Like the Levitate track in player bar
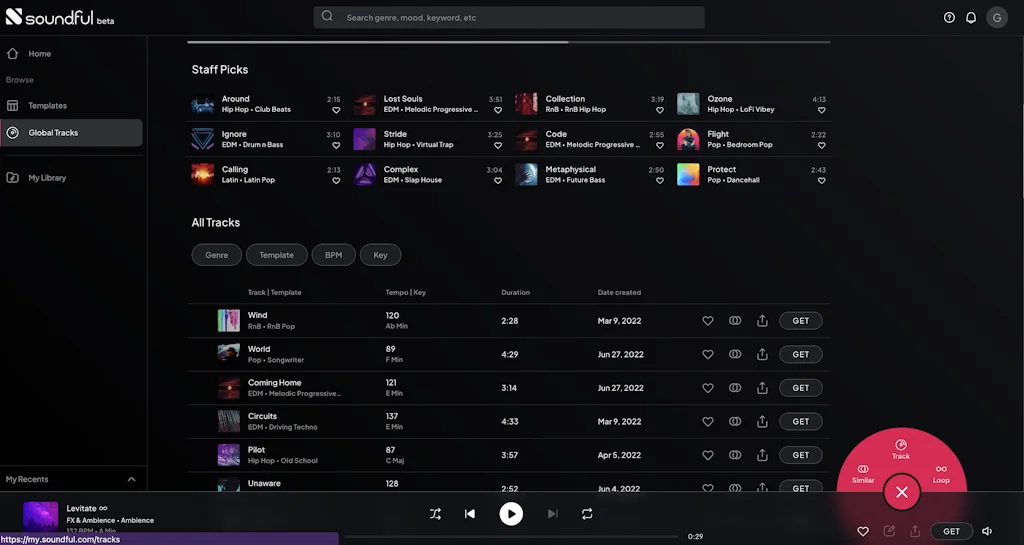The image size is (1024, 545). point(863,531)
